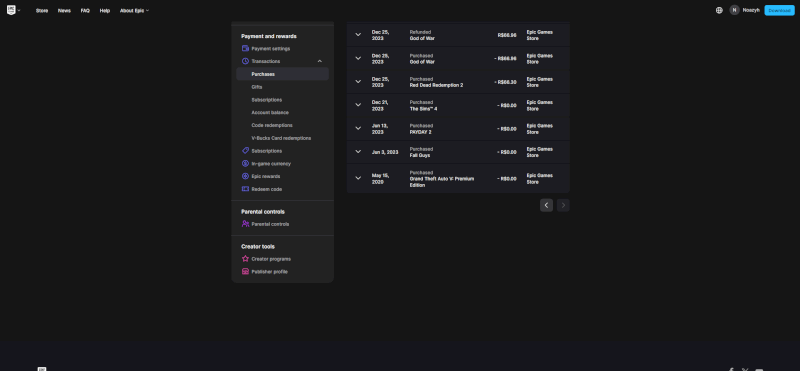This screenshot has height=371, width=800.
Task: Click the disabled next page arrow
Action: (x=563, y=205)
